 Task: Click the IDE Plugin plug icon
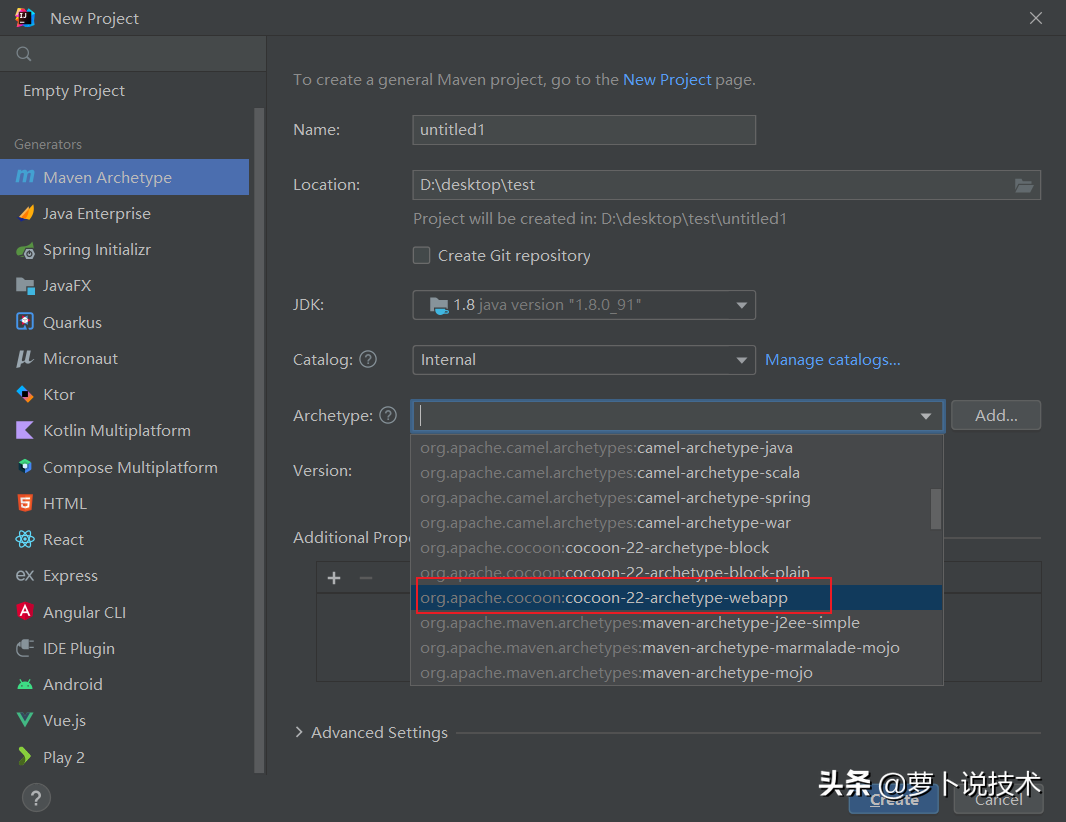25,648
